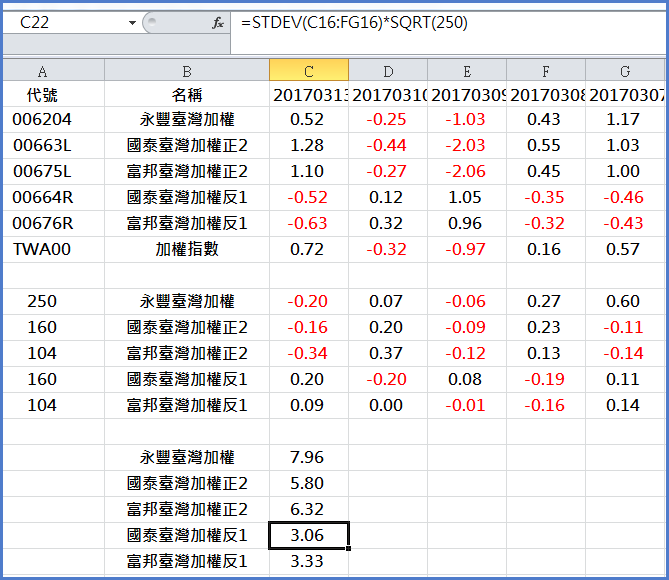Click value 6.32 for 富邦臺灣加權正2
Image resolution: width=669 pixels, height=580 pixels.
pos(309,510)
